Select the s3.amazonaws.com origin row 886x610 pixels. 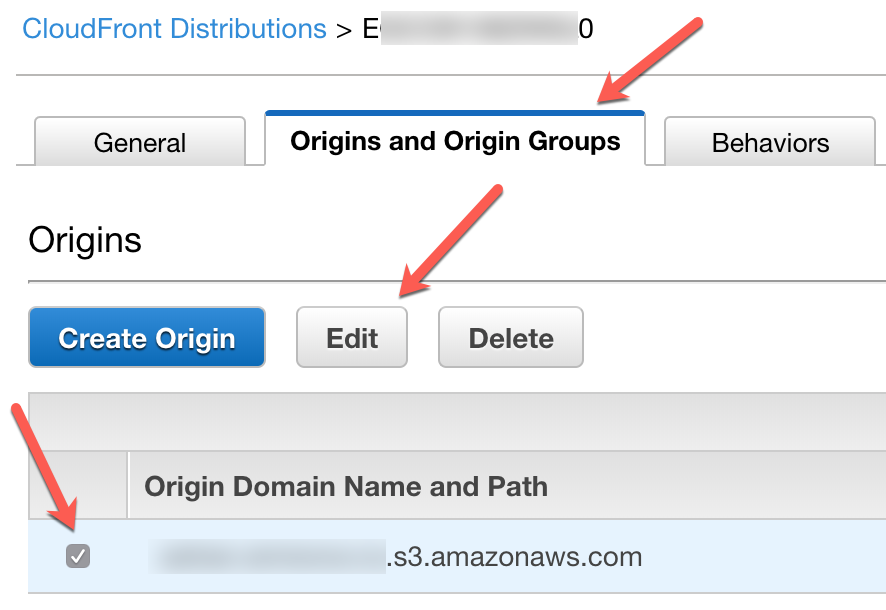point(457,556)
